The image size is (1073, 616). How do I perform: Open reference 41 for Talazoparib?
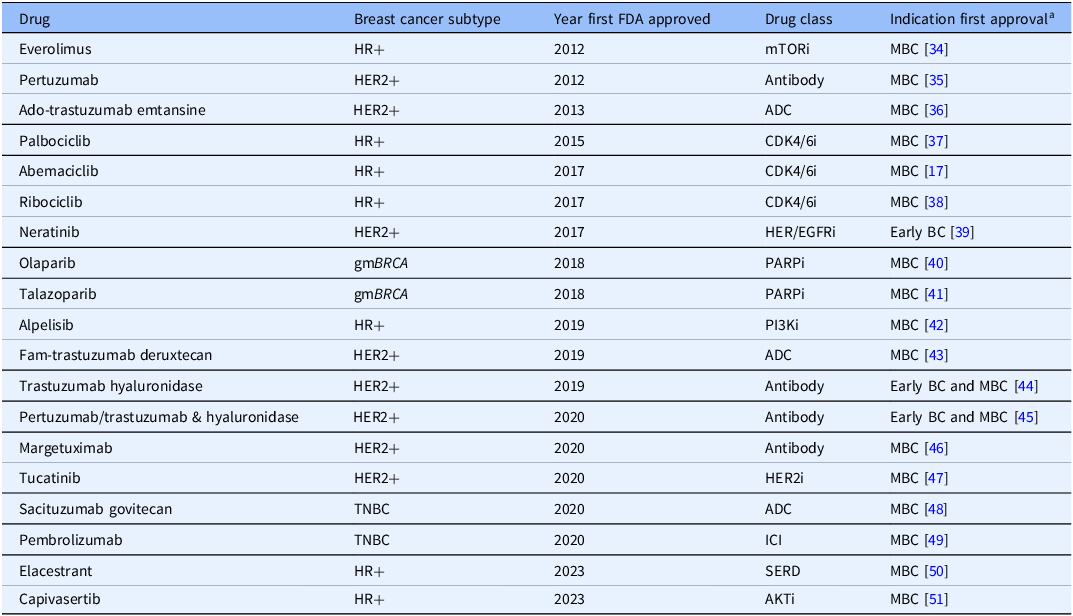(936, 294)
